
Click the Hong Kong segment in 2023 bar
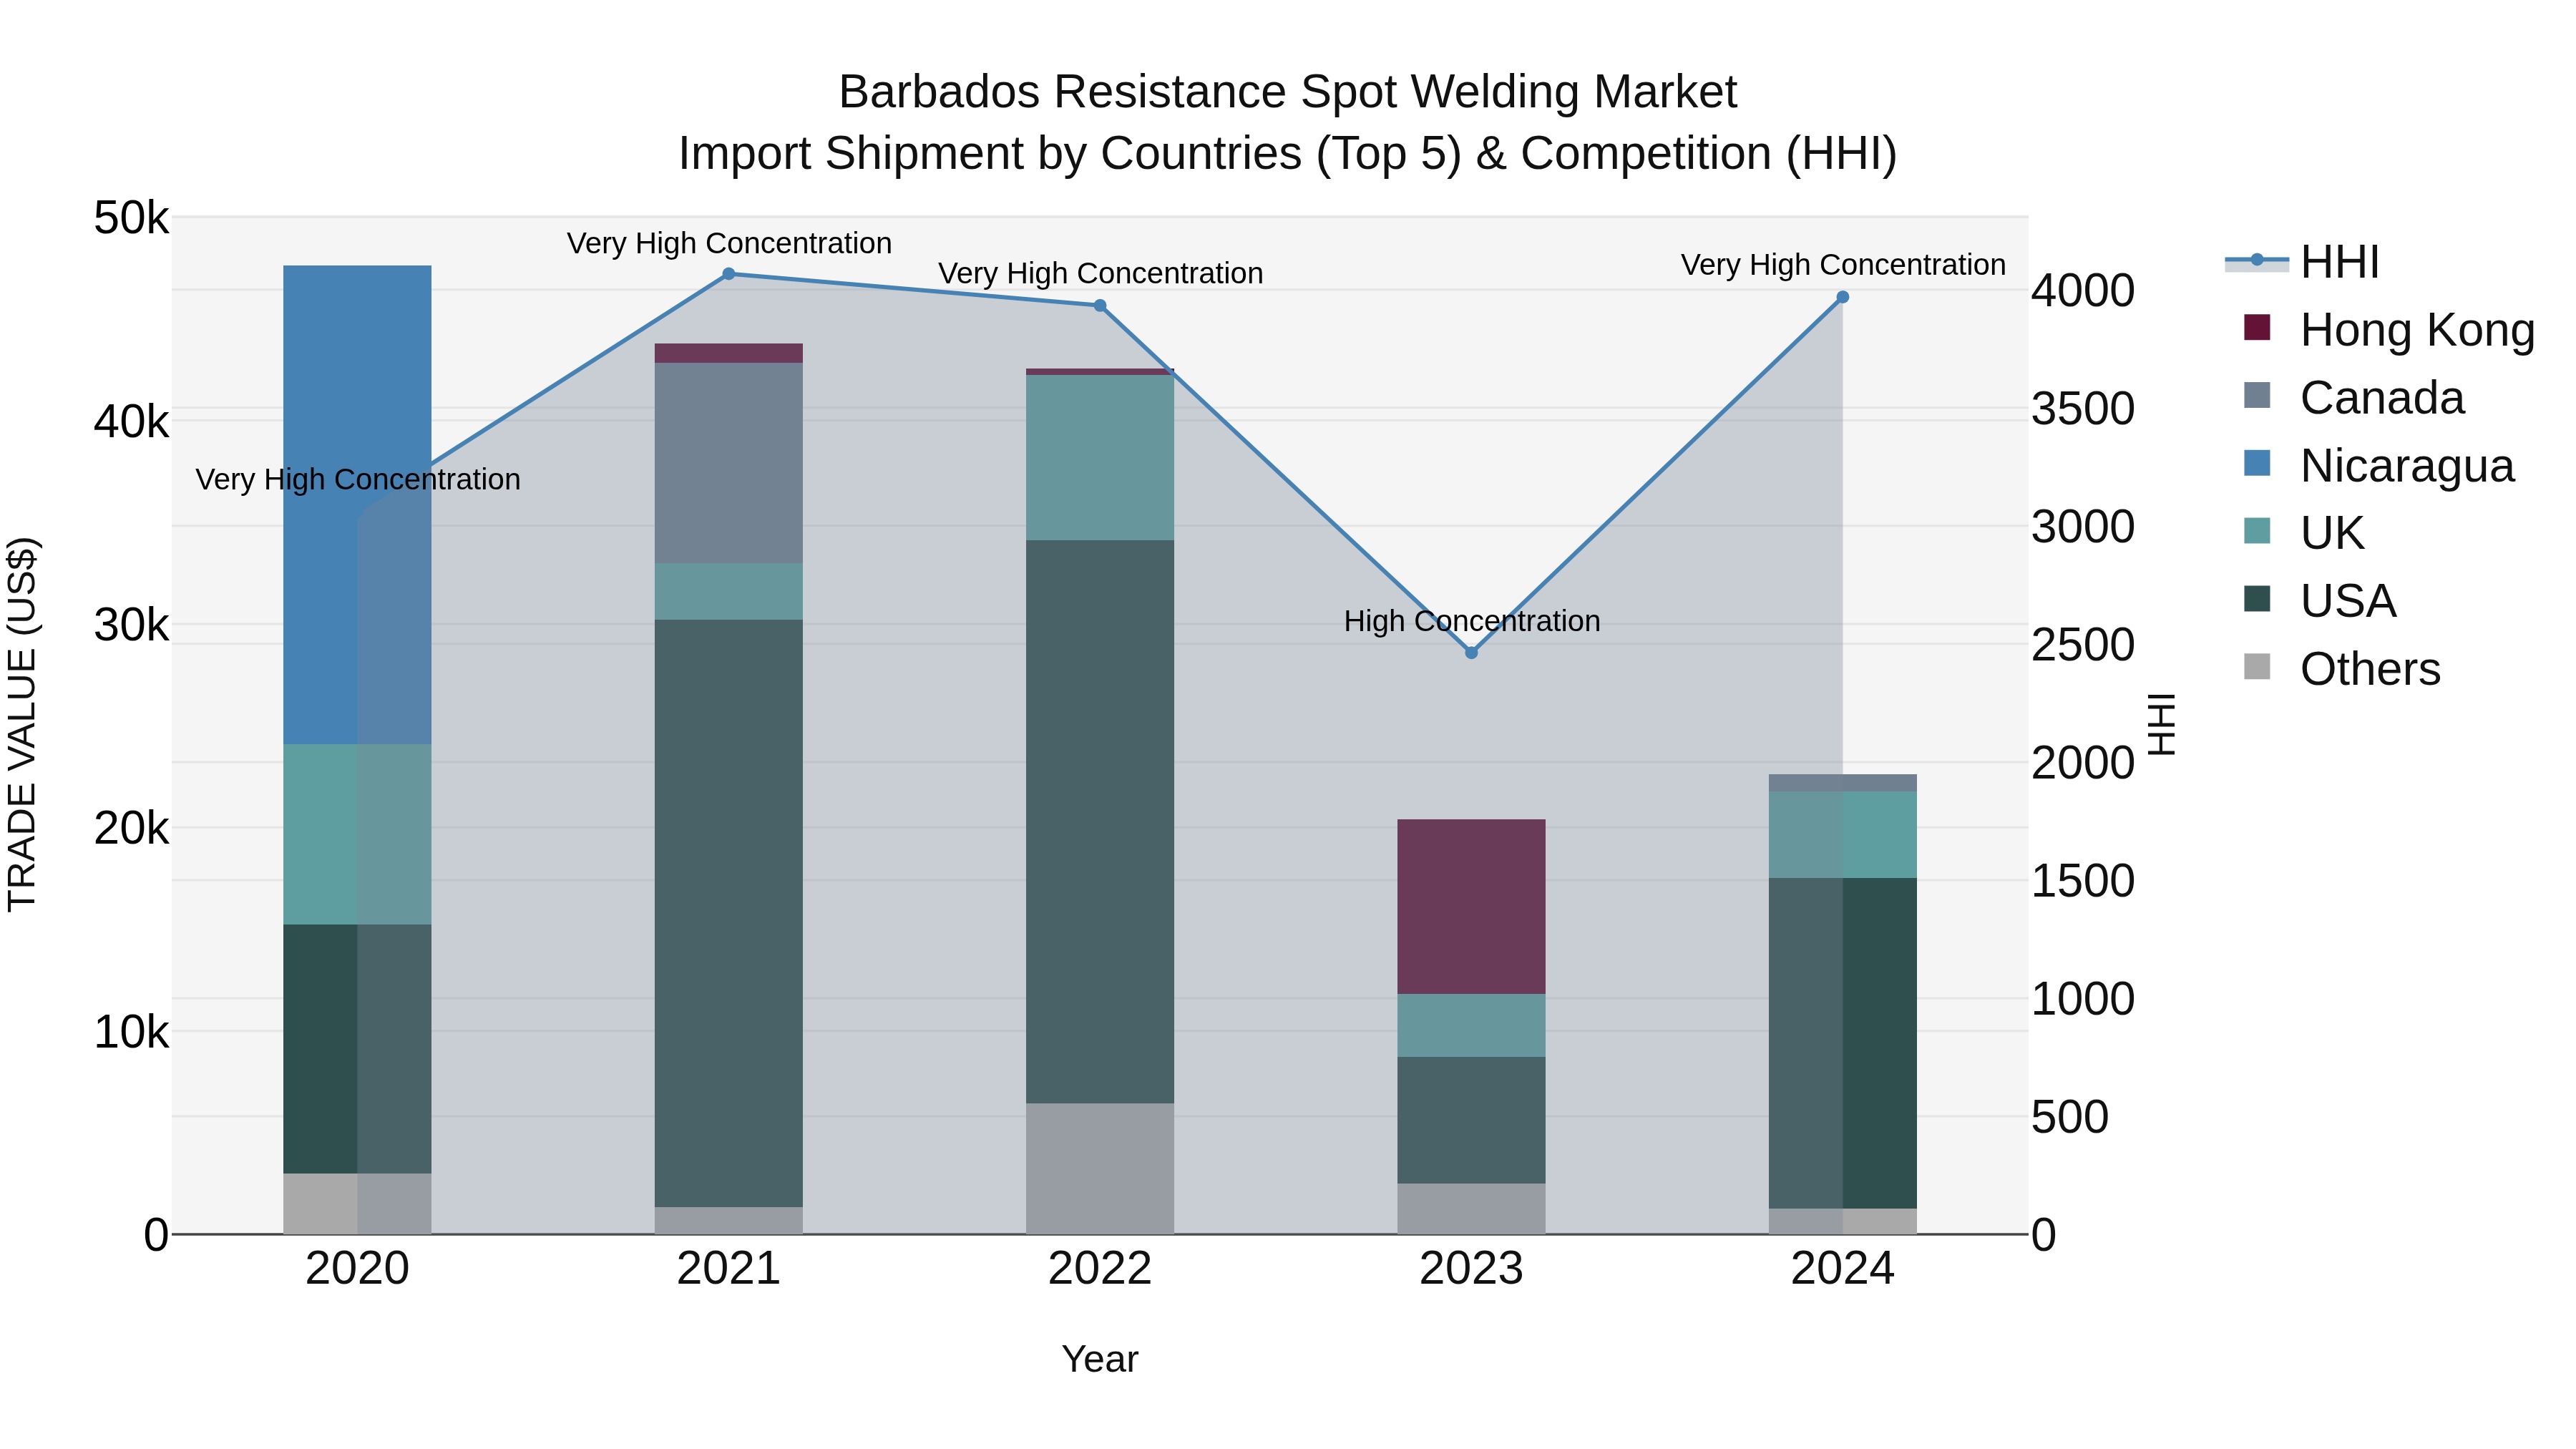(1471, 907)
